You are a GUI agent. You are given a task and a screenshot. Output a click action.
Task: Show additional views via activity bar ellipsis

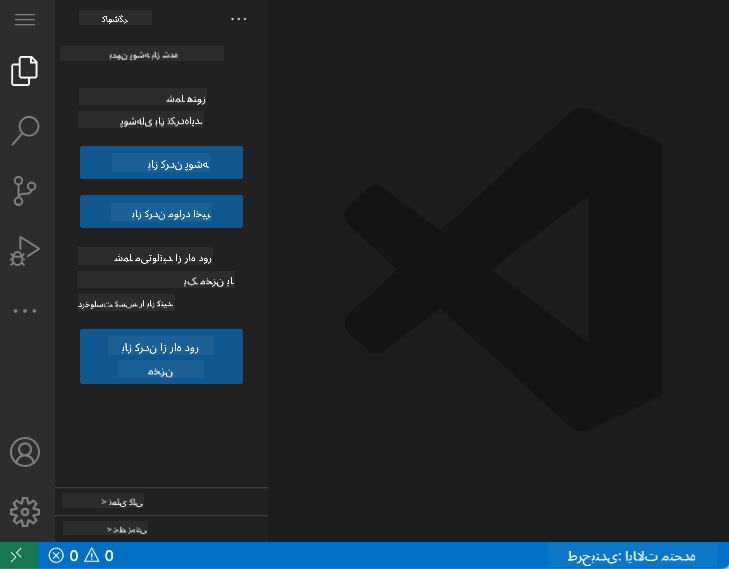click(25, 311)
